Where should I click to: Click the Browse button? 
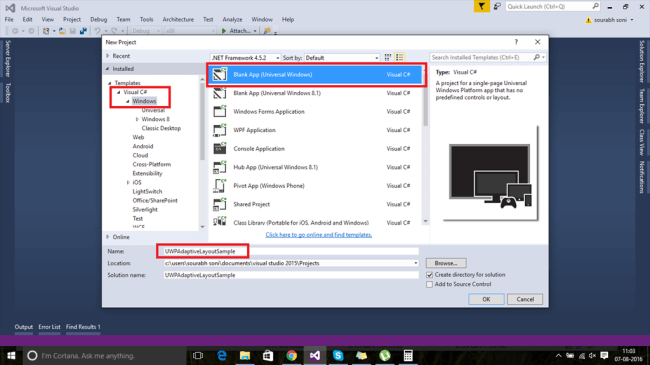[446, 263]
